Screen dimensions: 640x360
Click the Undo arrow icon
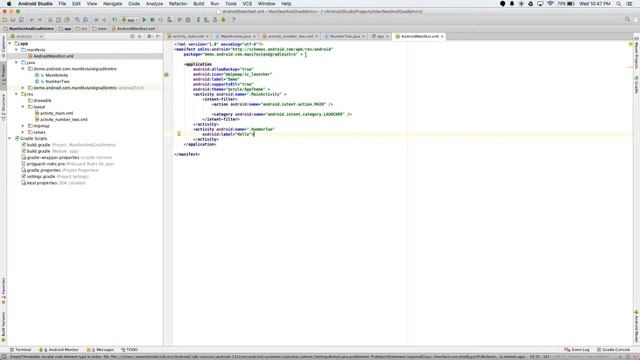pos(32,20)
